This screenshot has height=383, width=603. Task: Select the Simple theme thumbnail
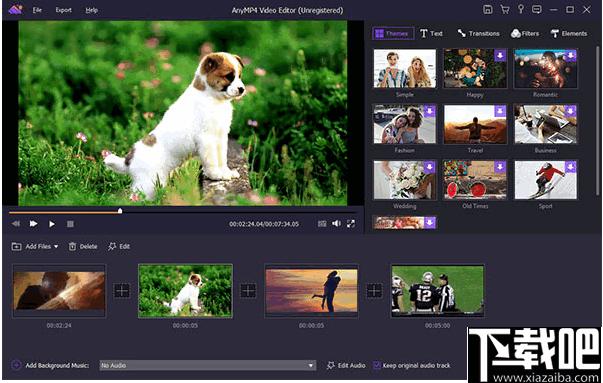[405, 68]
